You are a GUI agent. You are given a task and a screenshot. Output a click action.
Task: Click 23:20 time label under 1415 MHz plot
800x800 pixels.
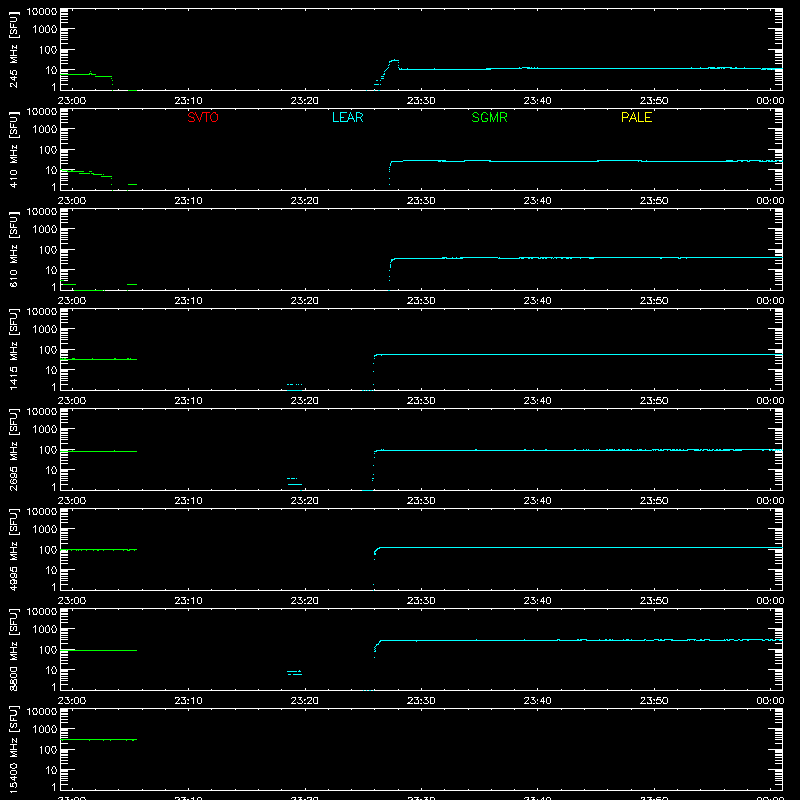pyautogui.click(x=305, y=401)
